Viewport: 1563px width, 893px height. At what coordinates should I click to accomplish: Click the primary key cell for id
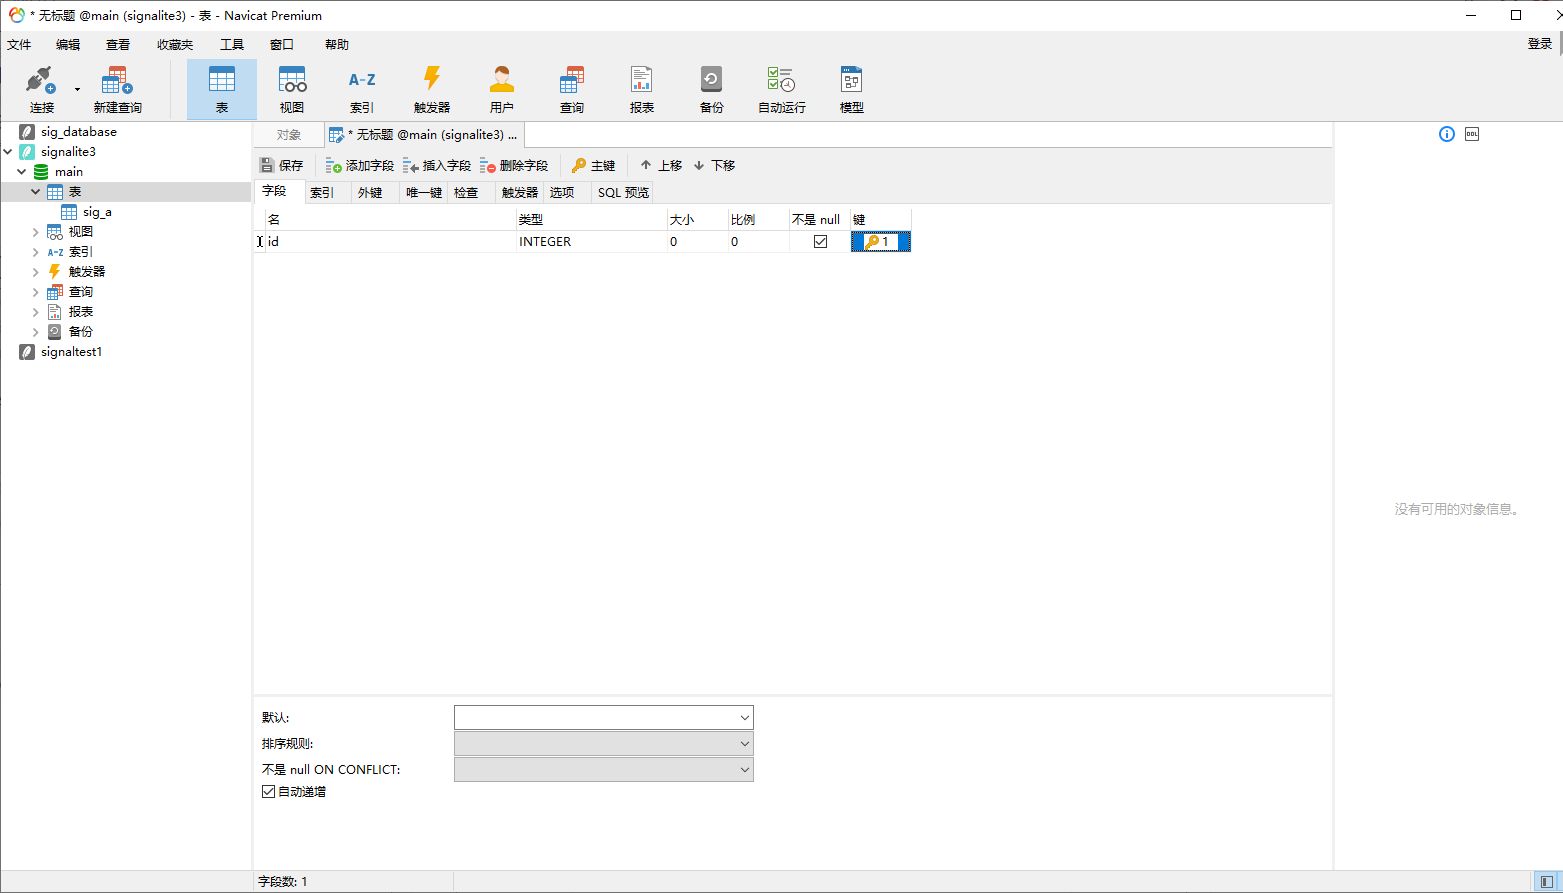[881, 241]
